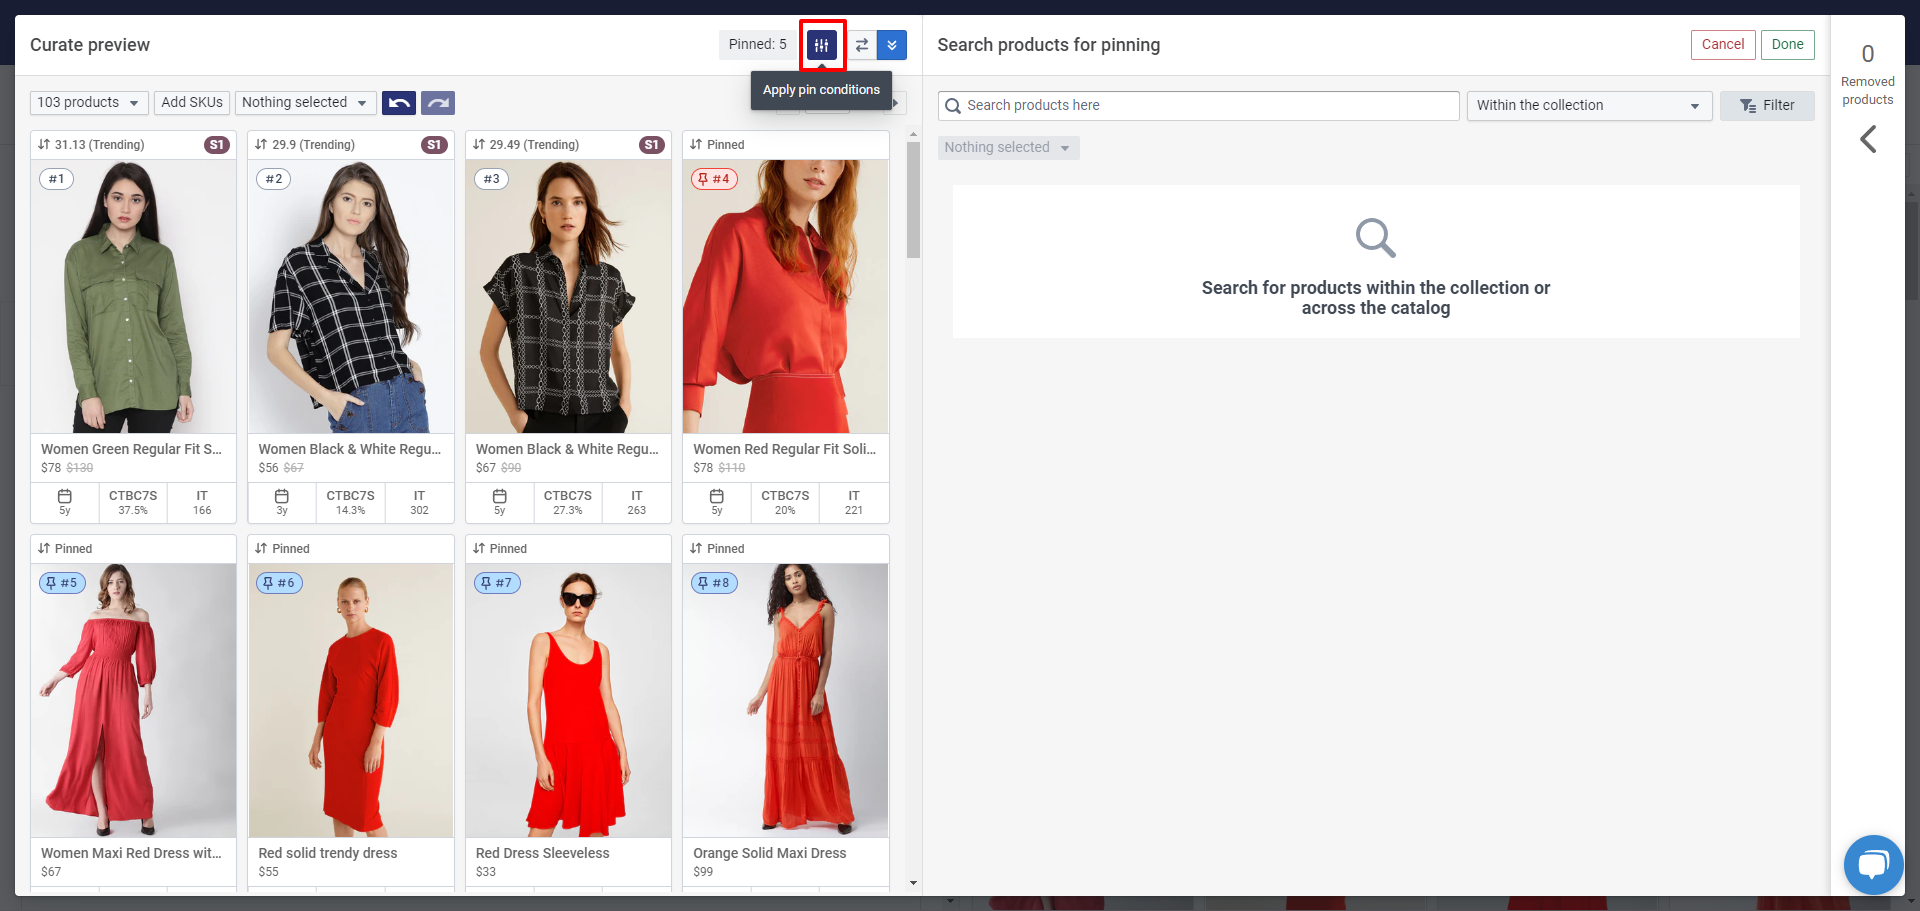Click sort arrows icon on Pinned #7 card
This screenshot has height=911, width=1920.
tap(479, 549)
